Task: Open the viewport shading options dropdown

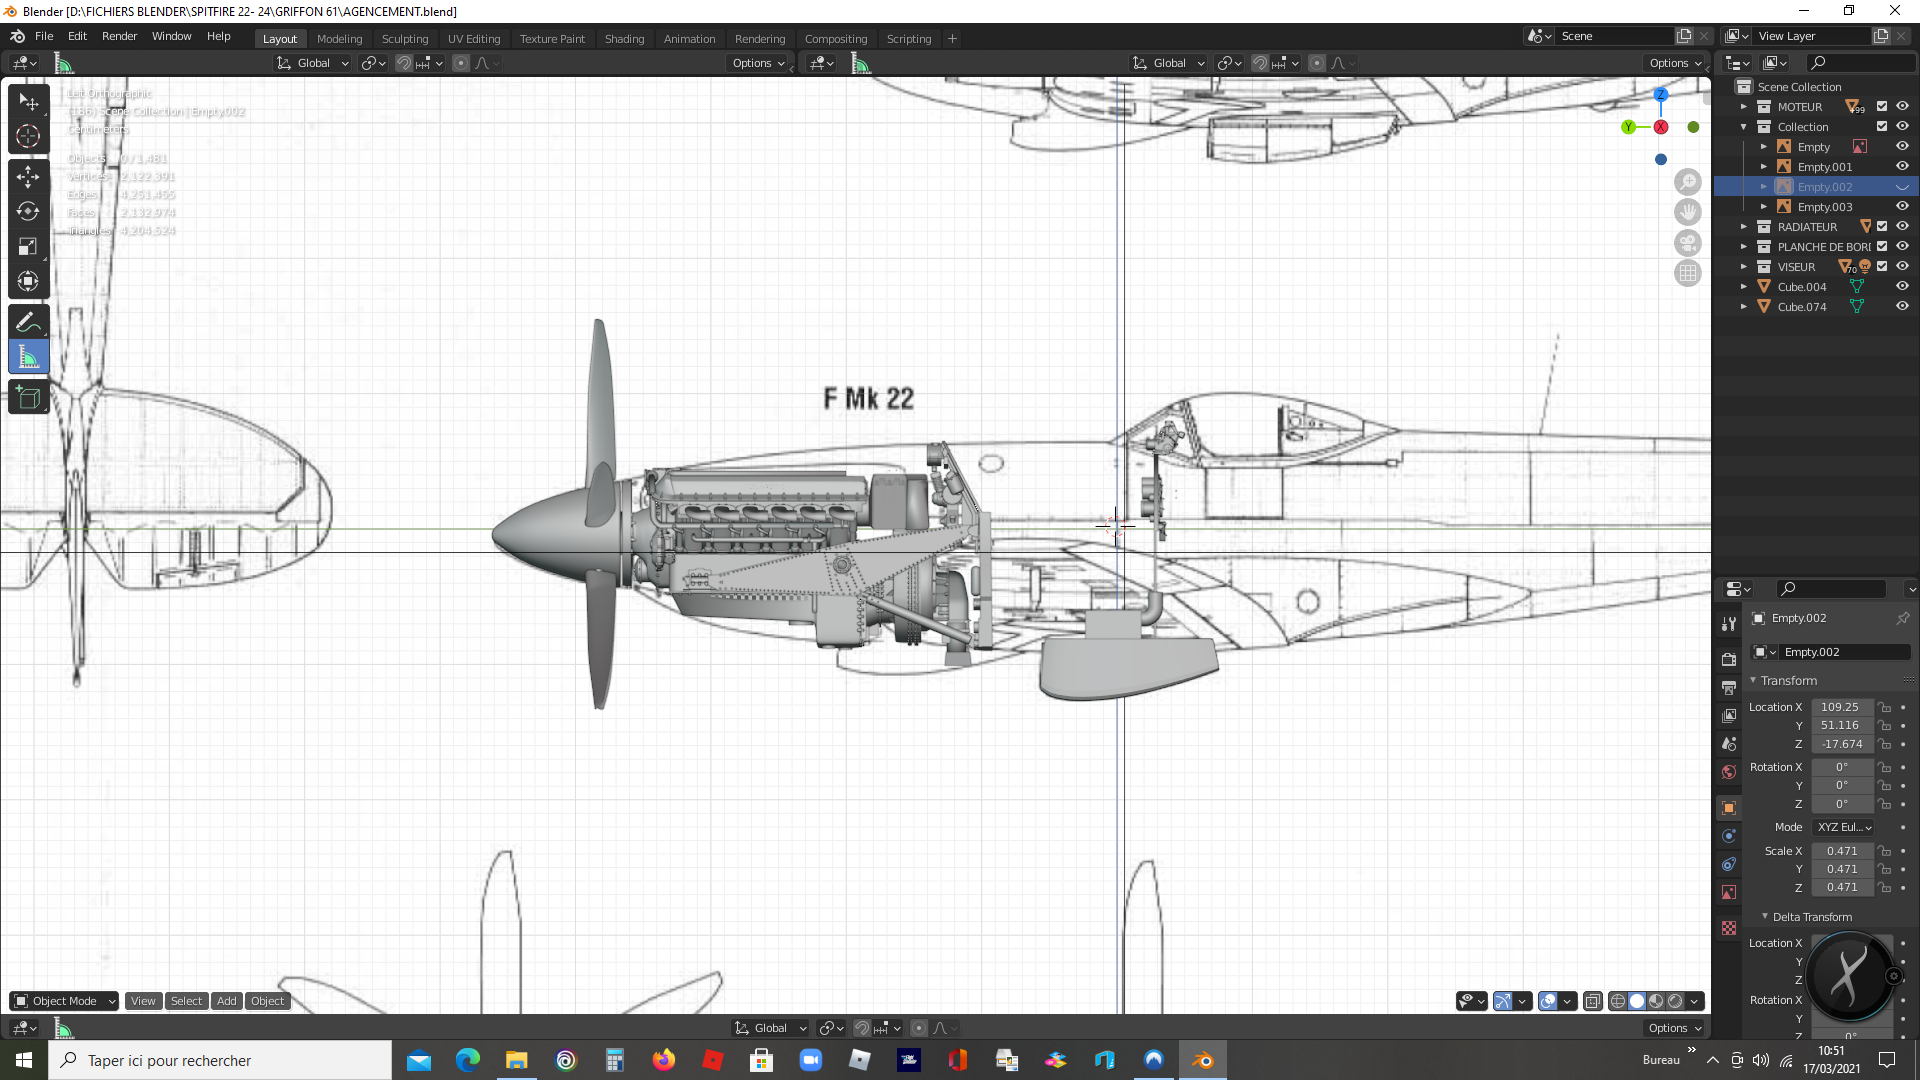Action: coord(1694,1001)
